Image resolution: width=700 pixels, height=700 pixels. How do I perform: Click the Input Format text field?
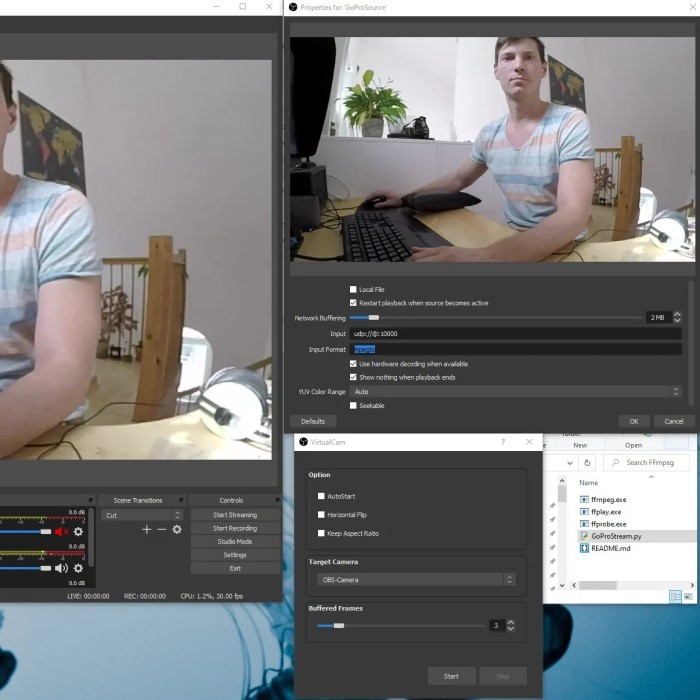[515, 349]
